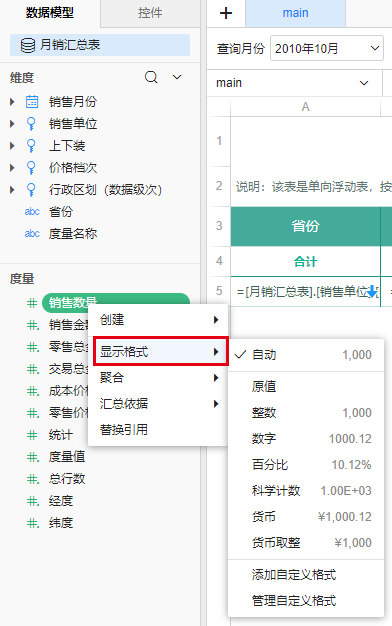Screen dimensions: 392x626
Task: Select row 1 header
Action: (x=219, y=141)
